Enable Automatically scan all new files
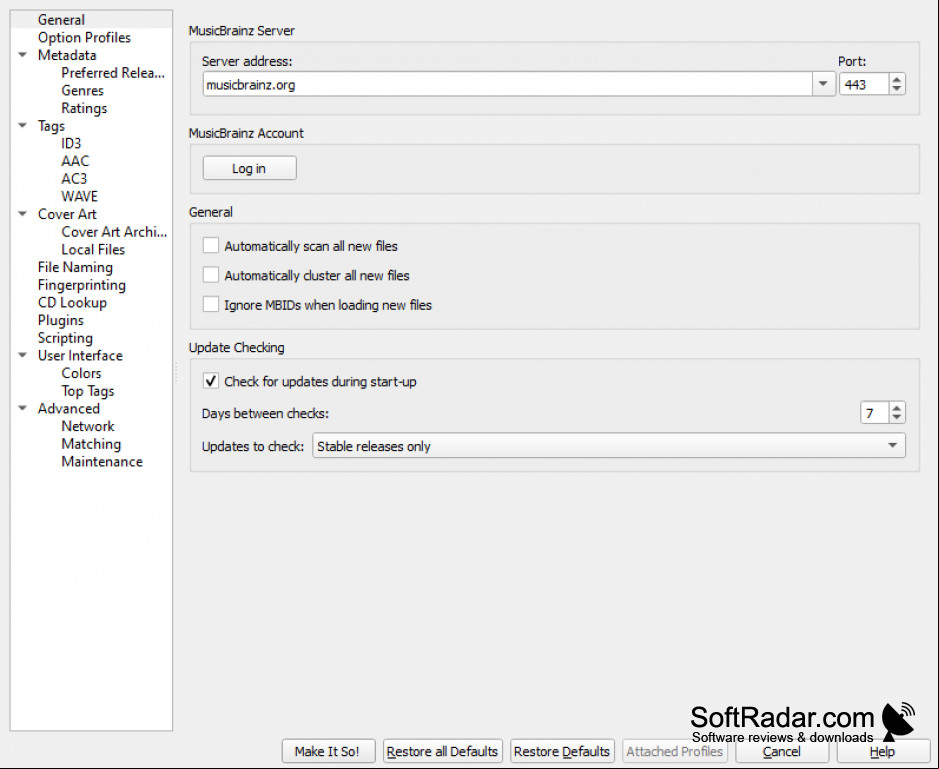939x769 pixels. click(x=211, y=246)
